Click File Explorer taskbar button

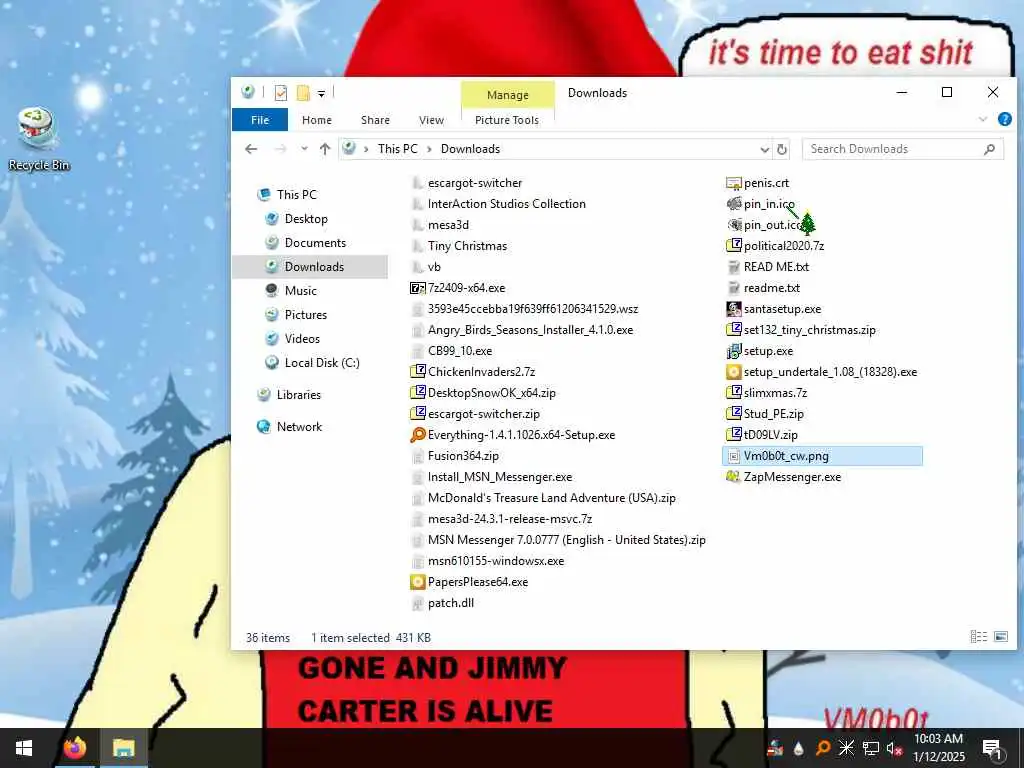click(123, 748)
